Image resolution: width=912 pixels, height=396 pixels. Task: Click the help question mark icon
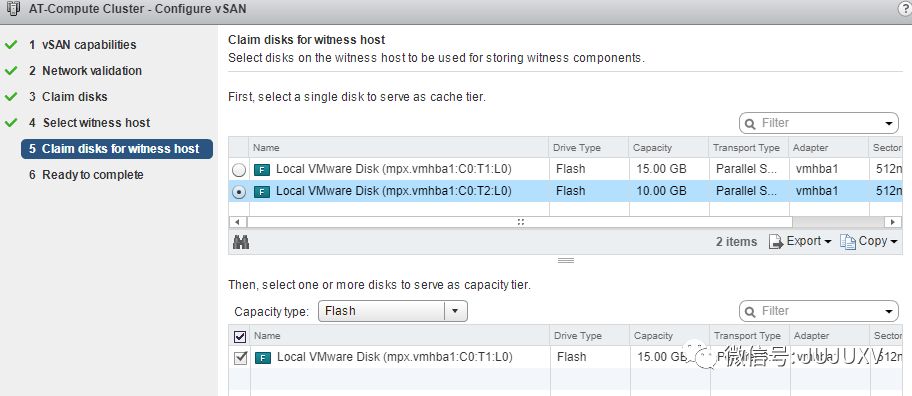905,9
